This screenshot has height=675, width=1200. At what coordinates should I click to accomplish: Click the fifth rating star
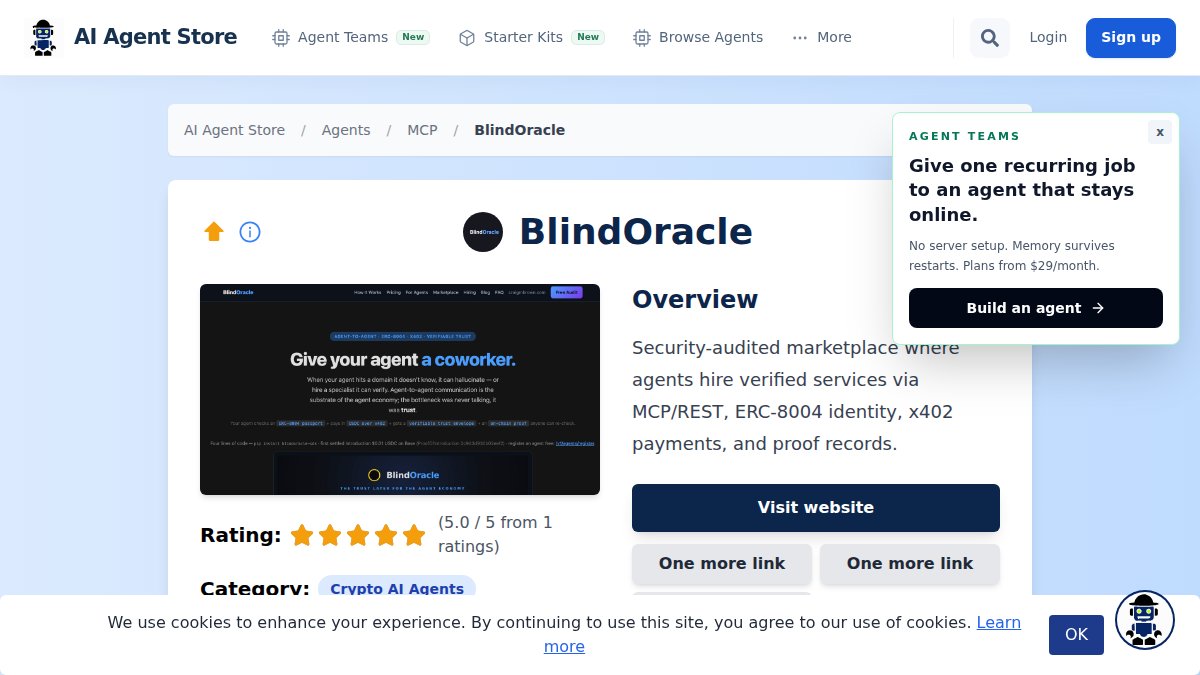coord(414,536)
